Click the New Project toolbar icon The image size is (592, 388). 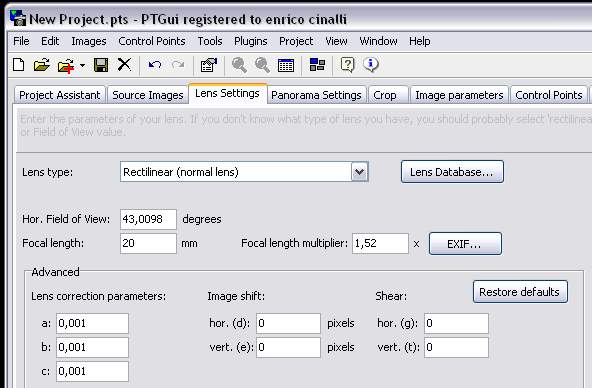coord(18,65)
